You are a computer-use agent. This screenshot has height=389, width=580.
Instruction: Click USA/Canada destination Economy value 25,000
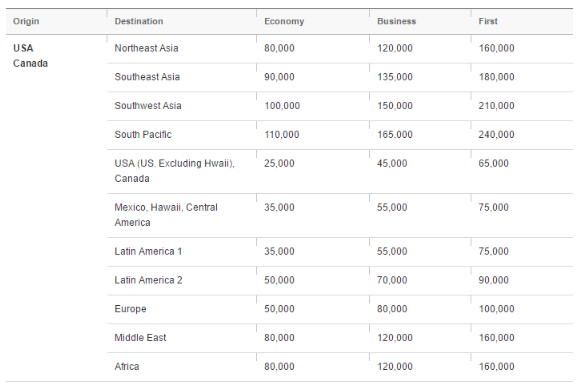(x=279, y=163)
